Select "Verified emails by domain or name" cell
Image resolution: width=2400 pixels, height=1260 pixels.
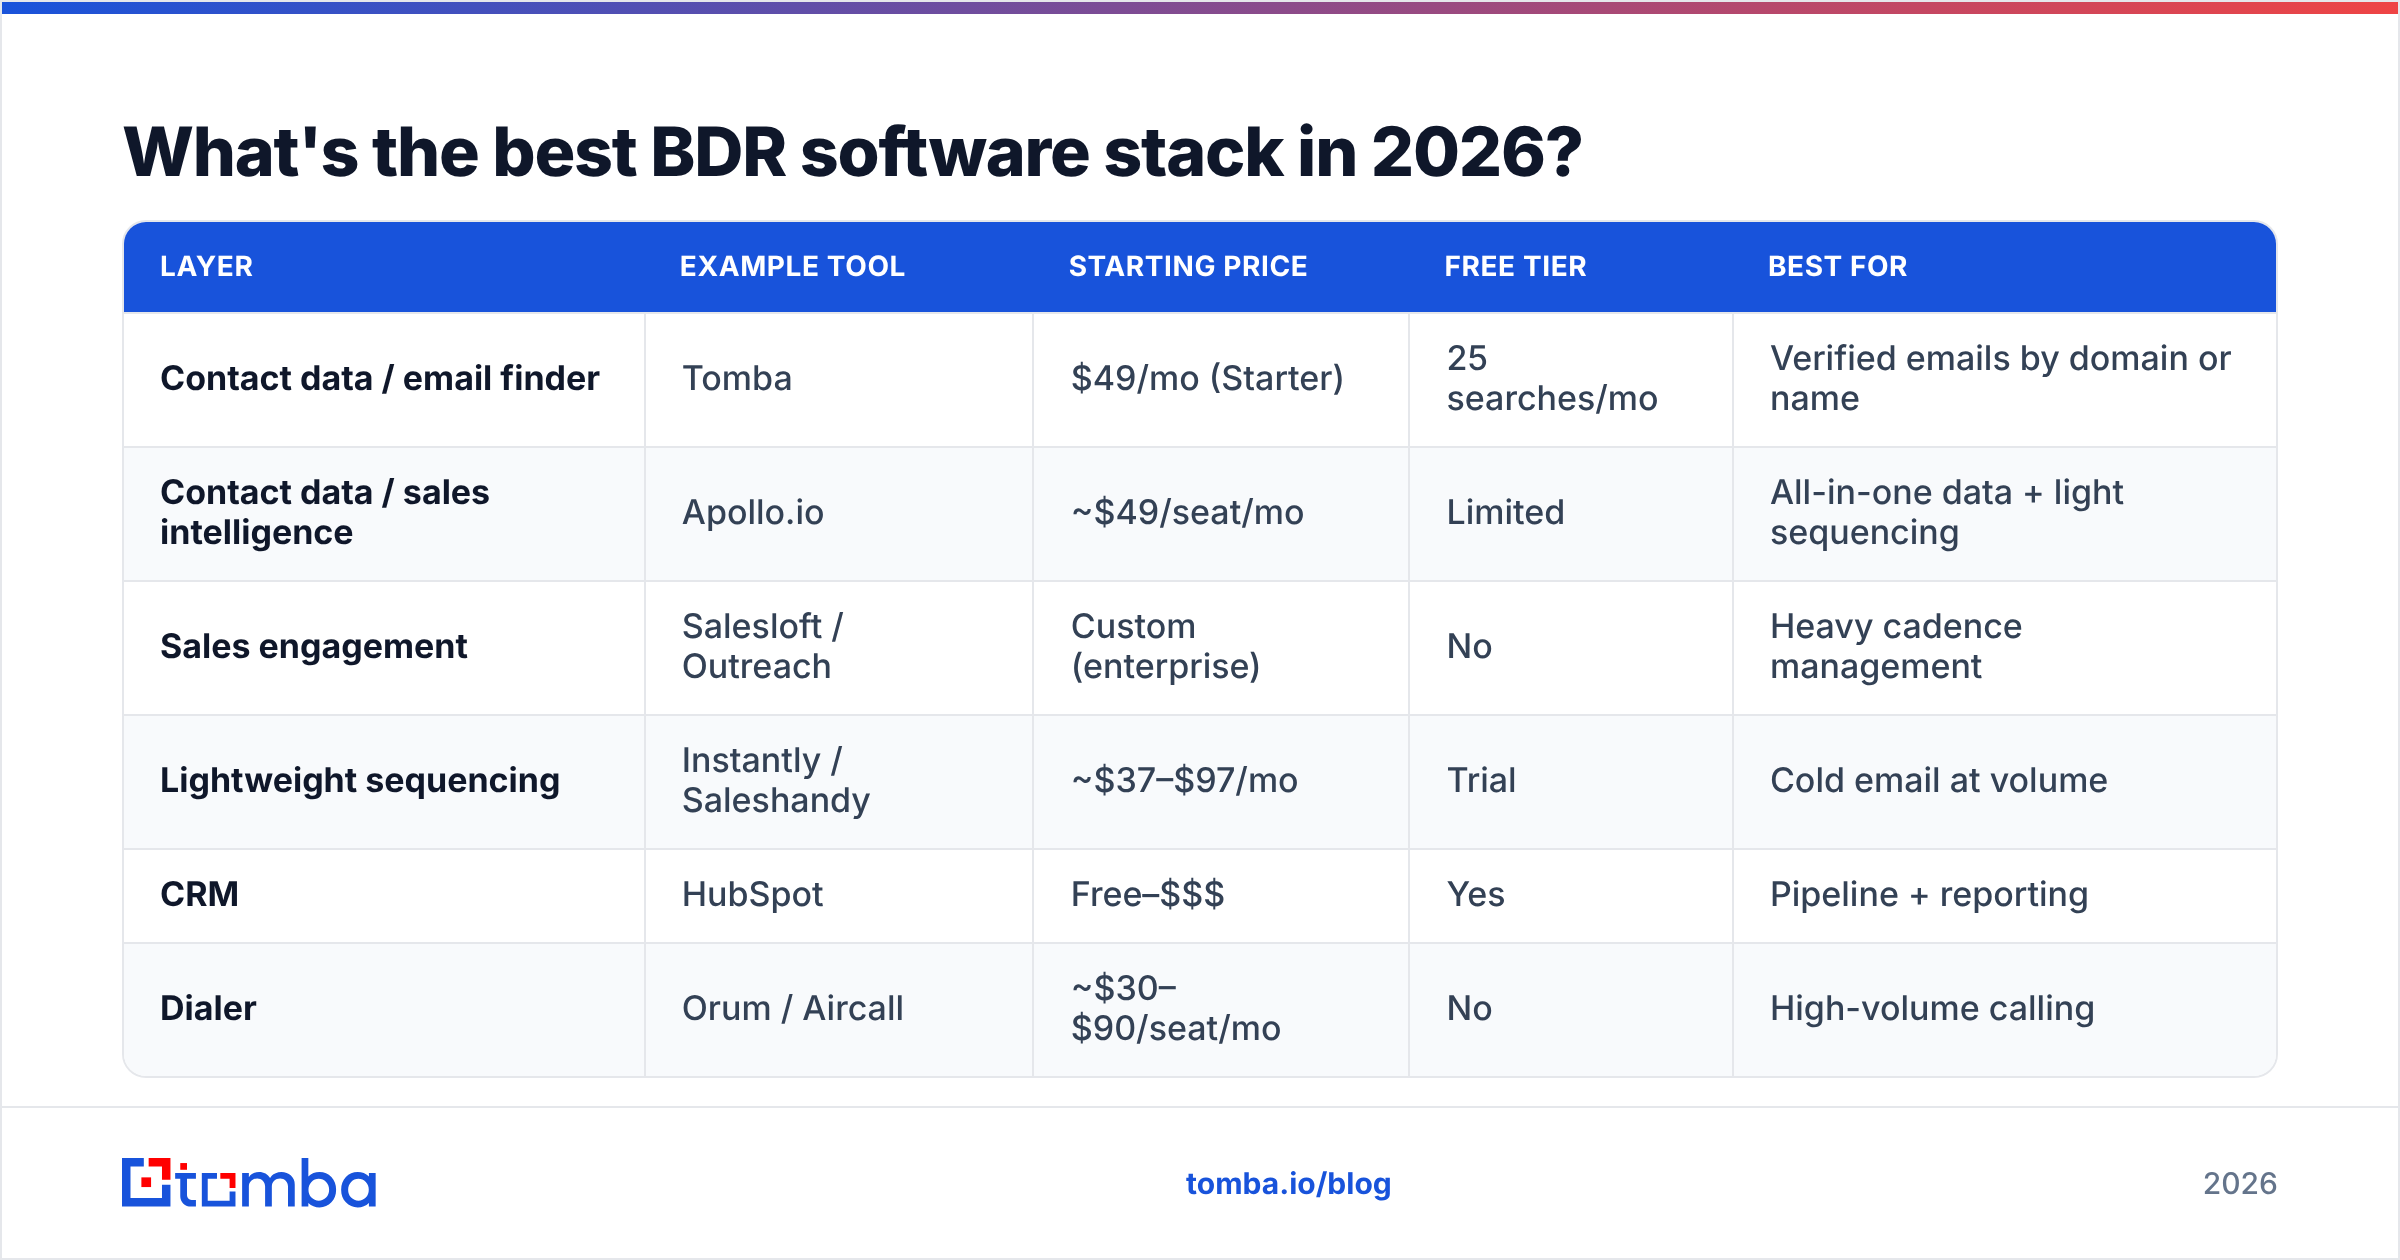pos(2005,379)
